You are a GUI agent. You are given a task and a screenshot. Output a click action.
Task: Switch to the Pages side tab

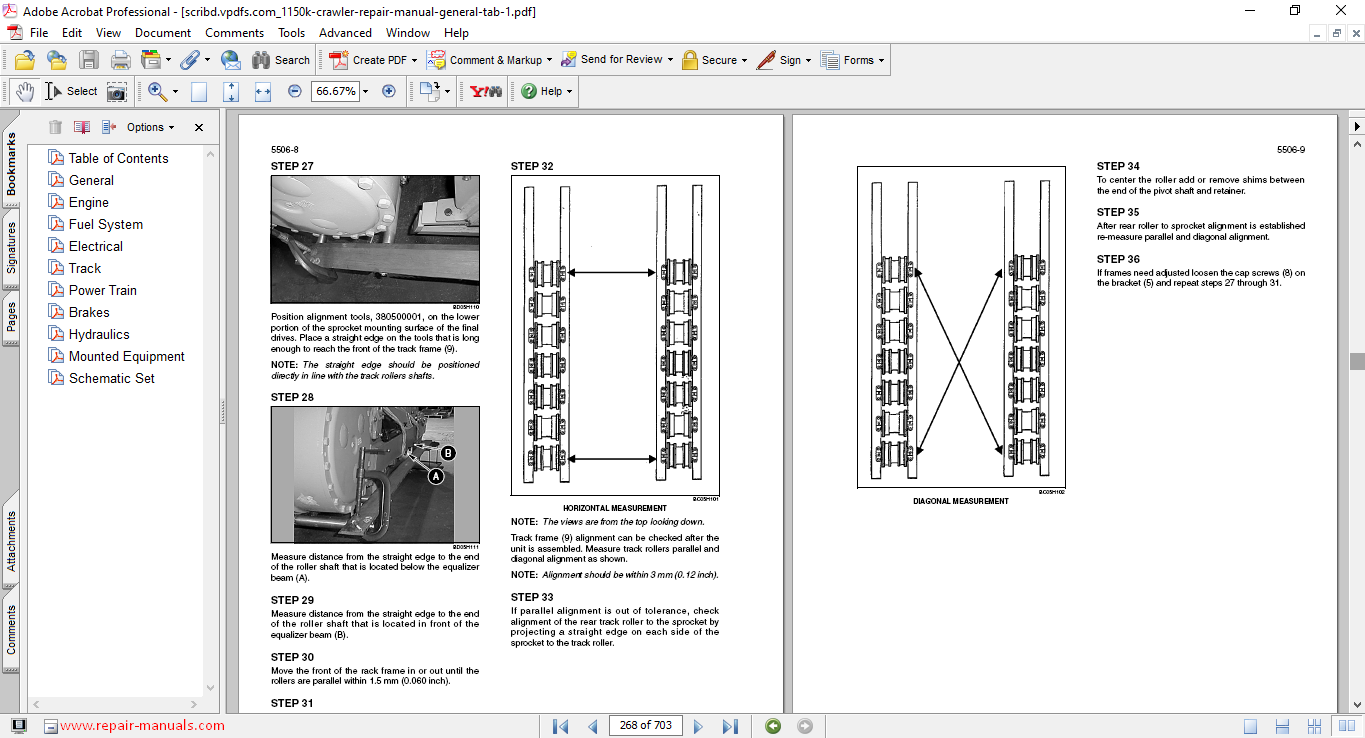(x=11, y=316)
